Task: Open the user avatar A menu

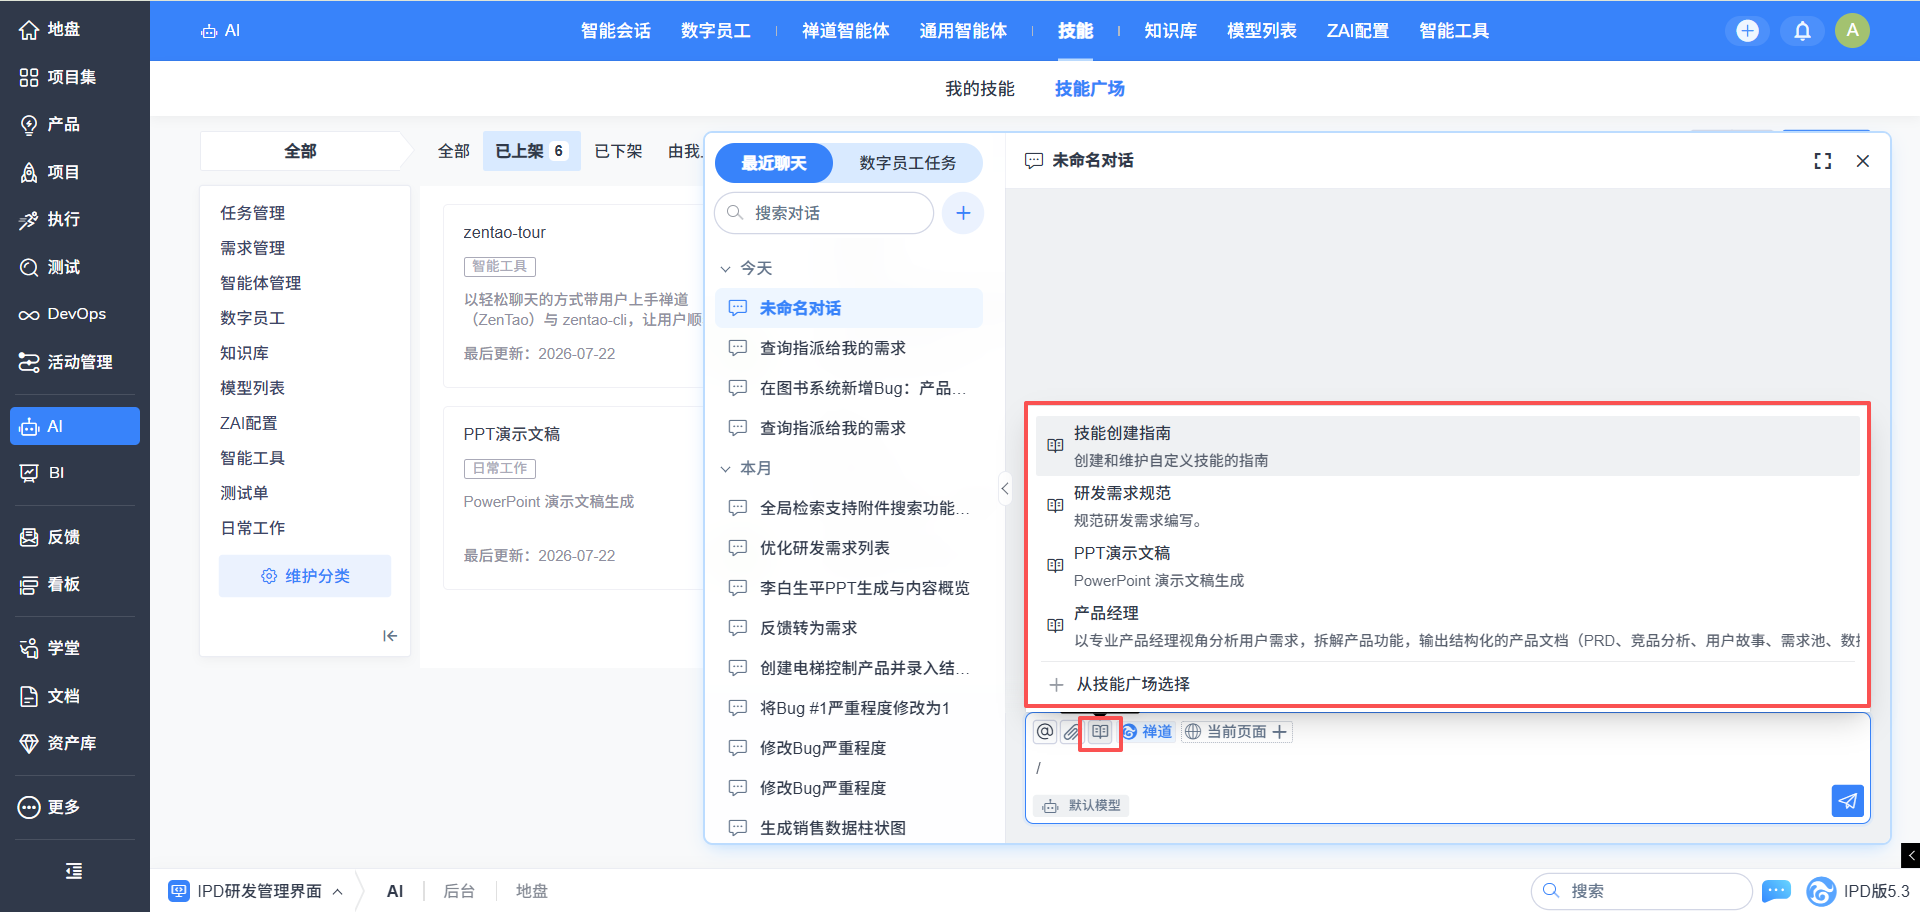Action: pos(1852,31)
